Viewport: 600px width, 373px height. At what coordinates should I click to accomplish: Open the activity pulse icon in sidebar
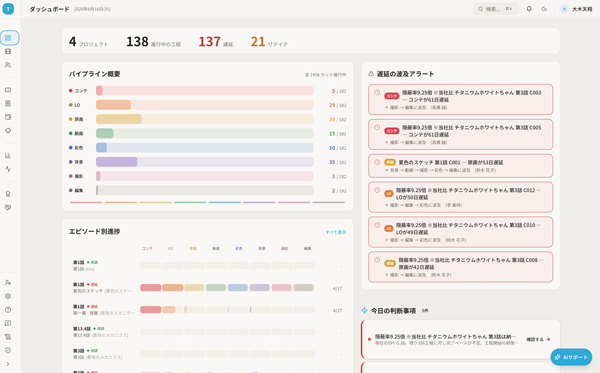click(8, 169)
